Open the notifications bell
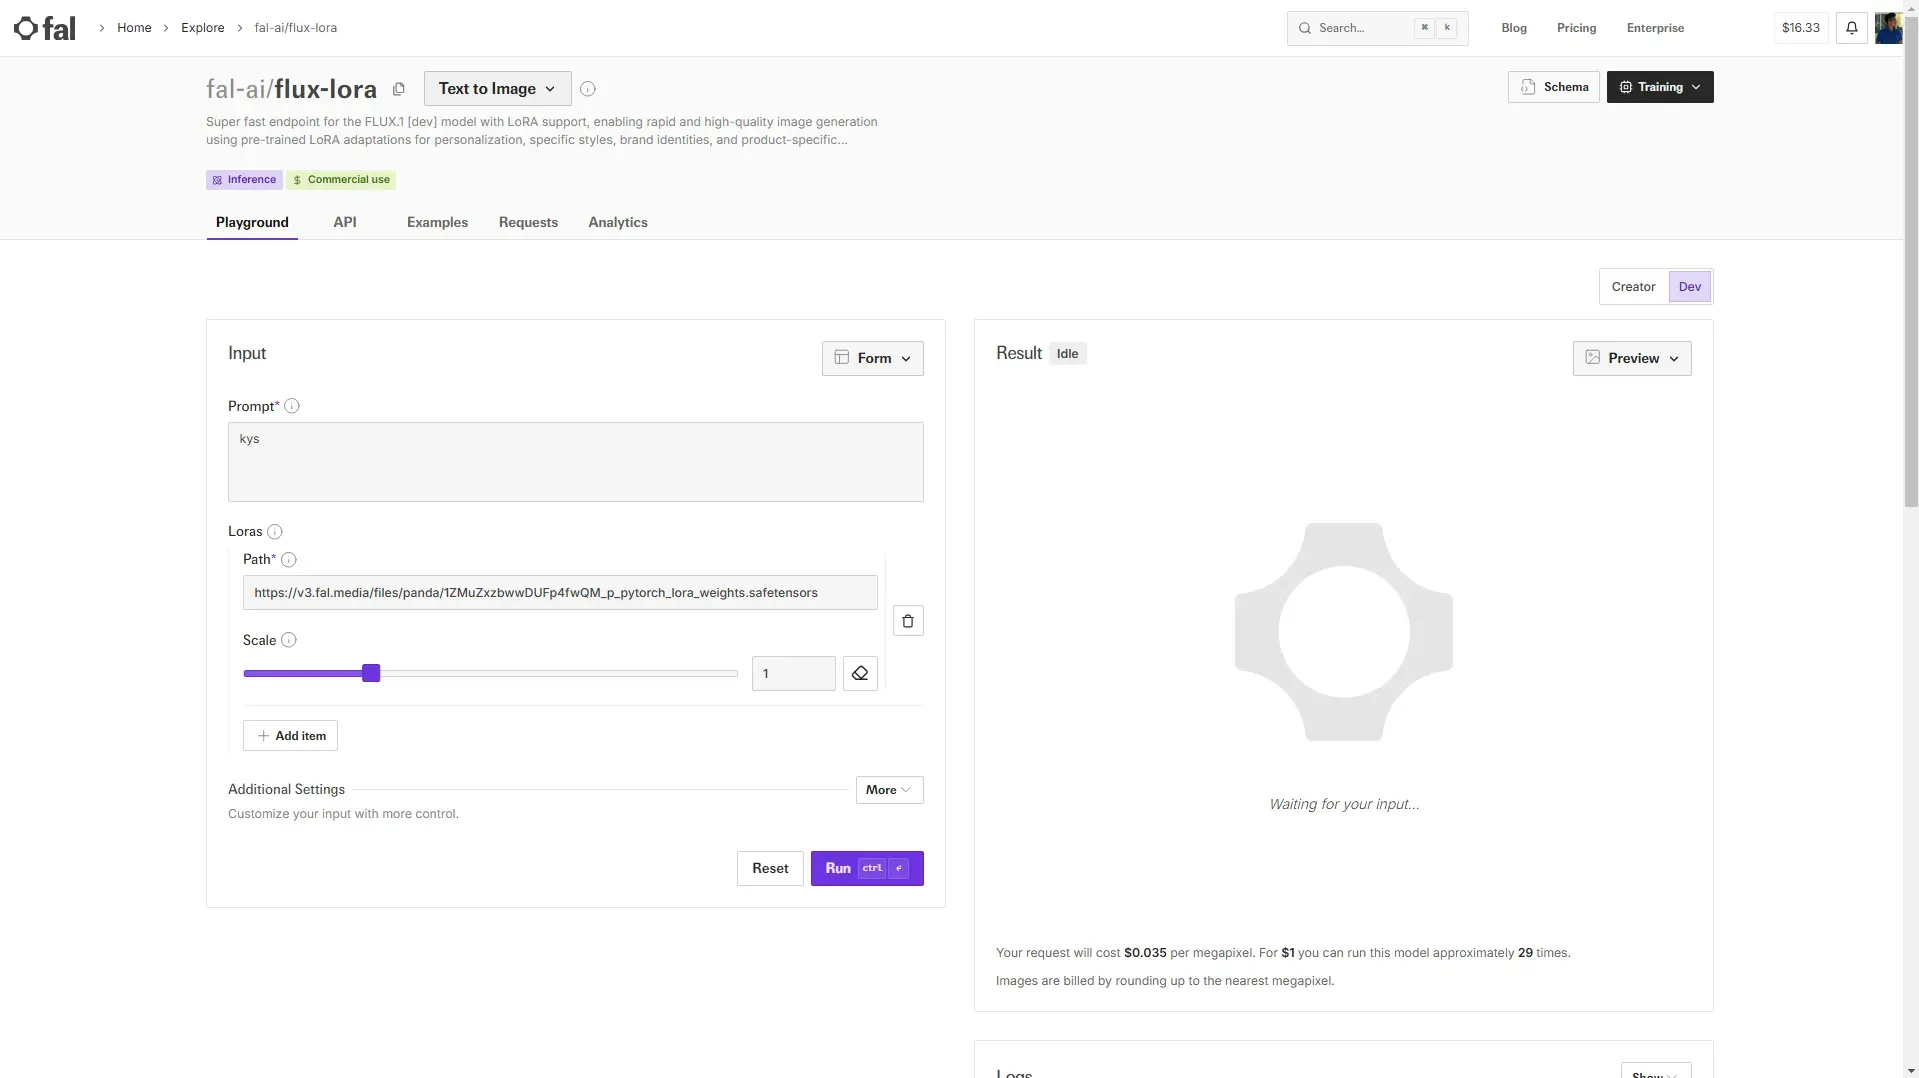The image size is (1919, 1078). 1851,28
